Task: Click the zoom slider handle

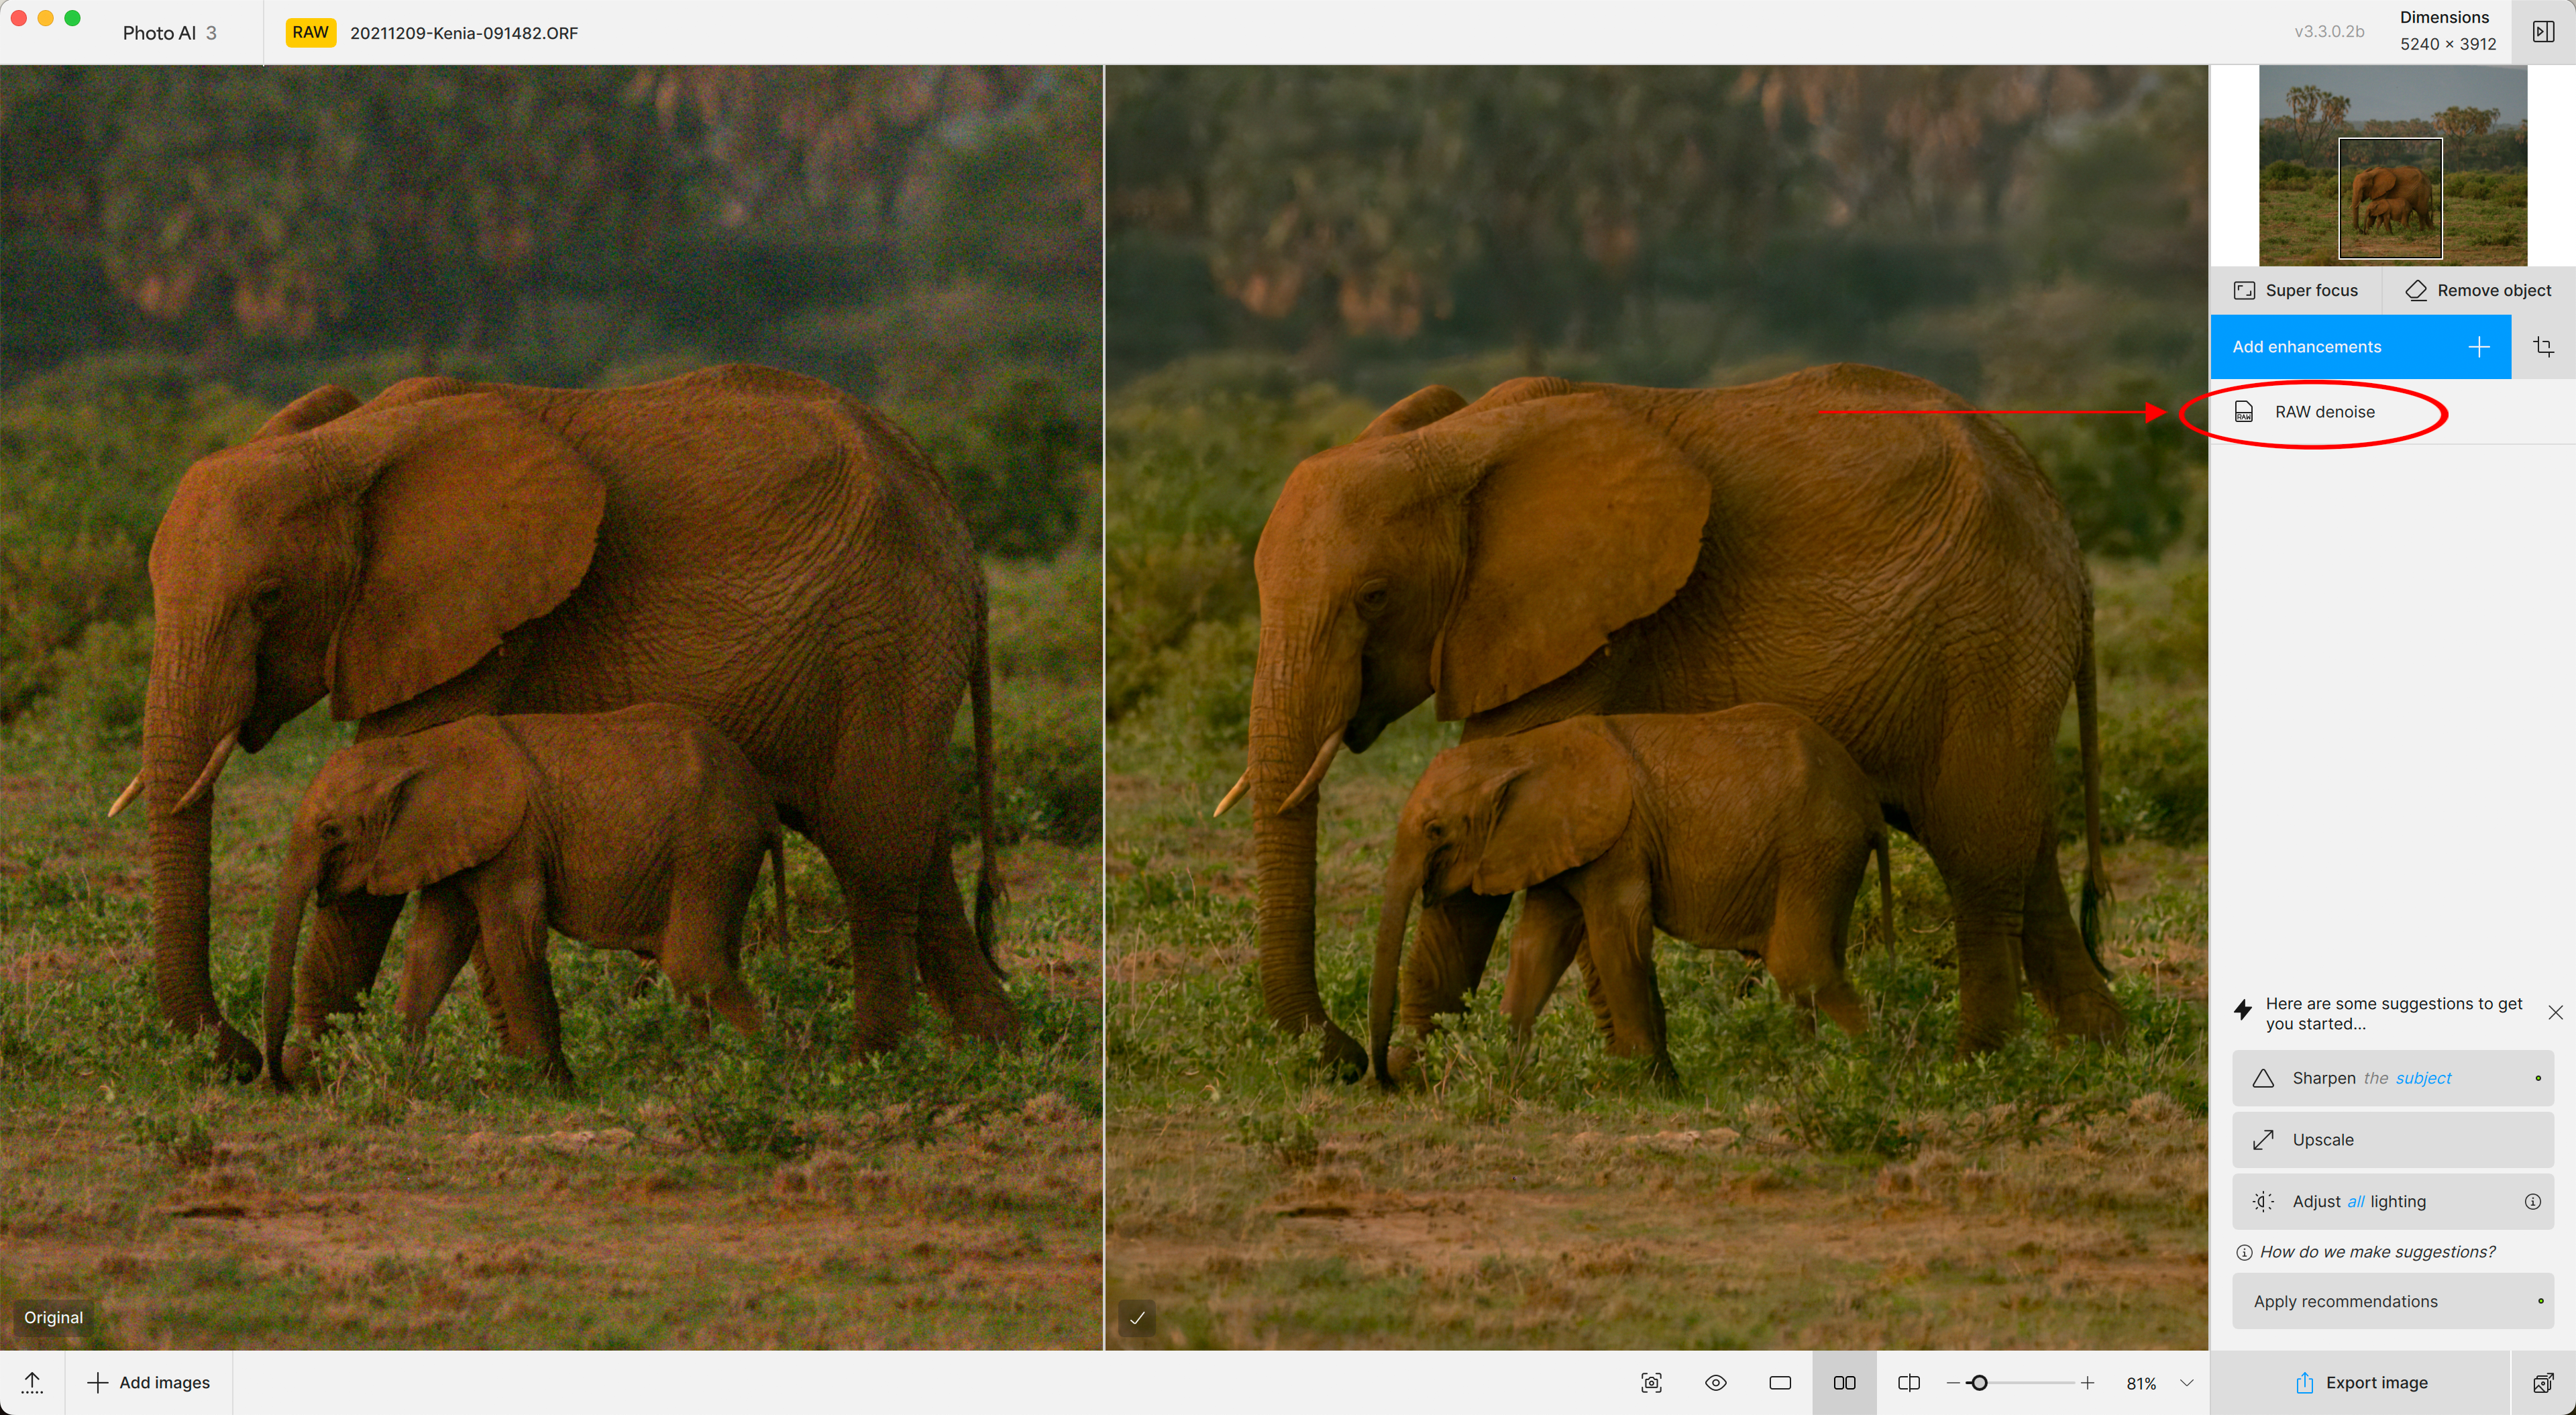Action: coord(1978,1383)
